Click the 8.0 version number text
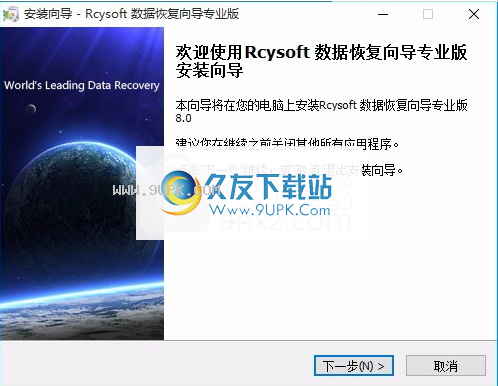Image resolution: width=498 pixels, height=386 pixels. click(184, 118)
